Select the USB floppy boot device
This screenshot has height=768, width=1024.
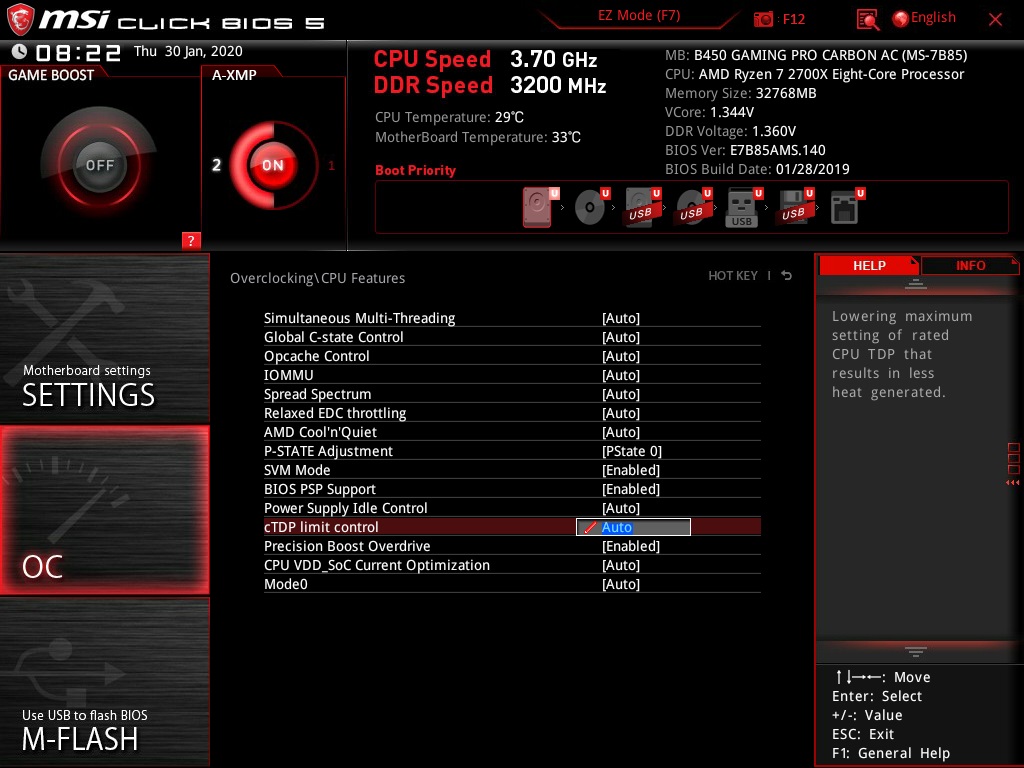pos(795,207)
